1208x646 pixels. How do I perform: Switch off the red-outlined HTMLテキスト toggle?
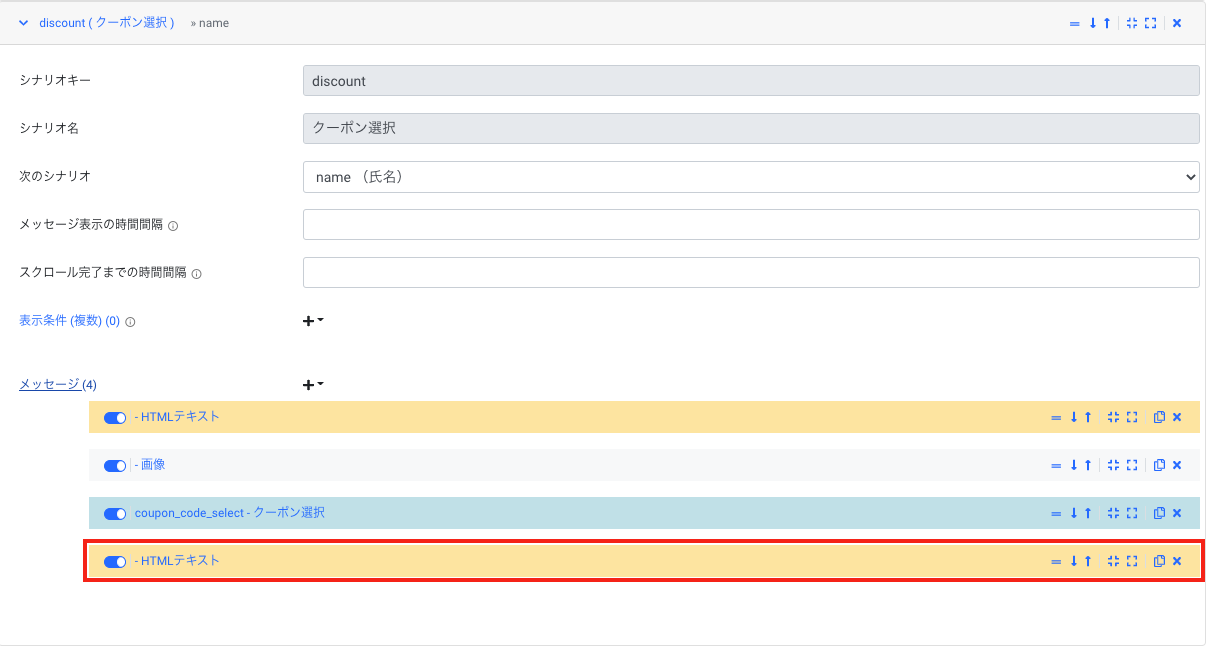(115, 561)
